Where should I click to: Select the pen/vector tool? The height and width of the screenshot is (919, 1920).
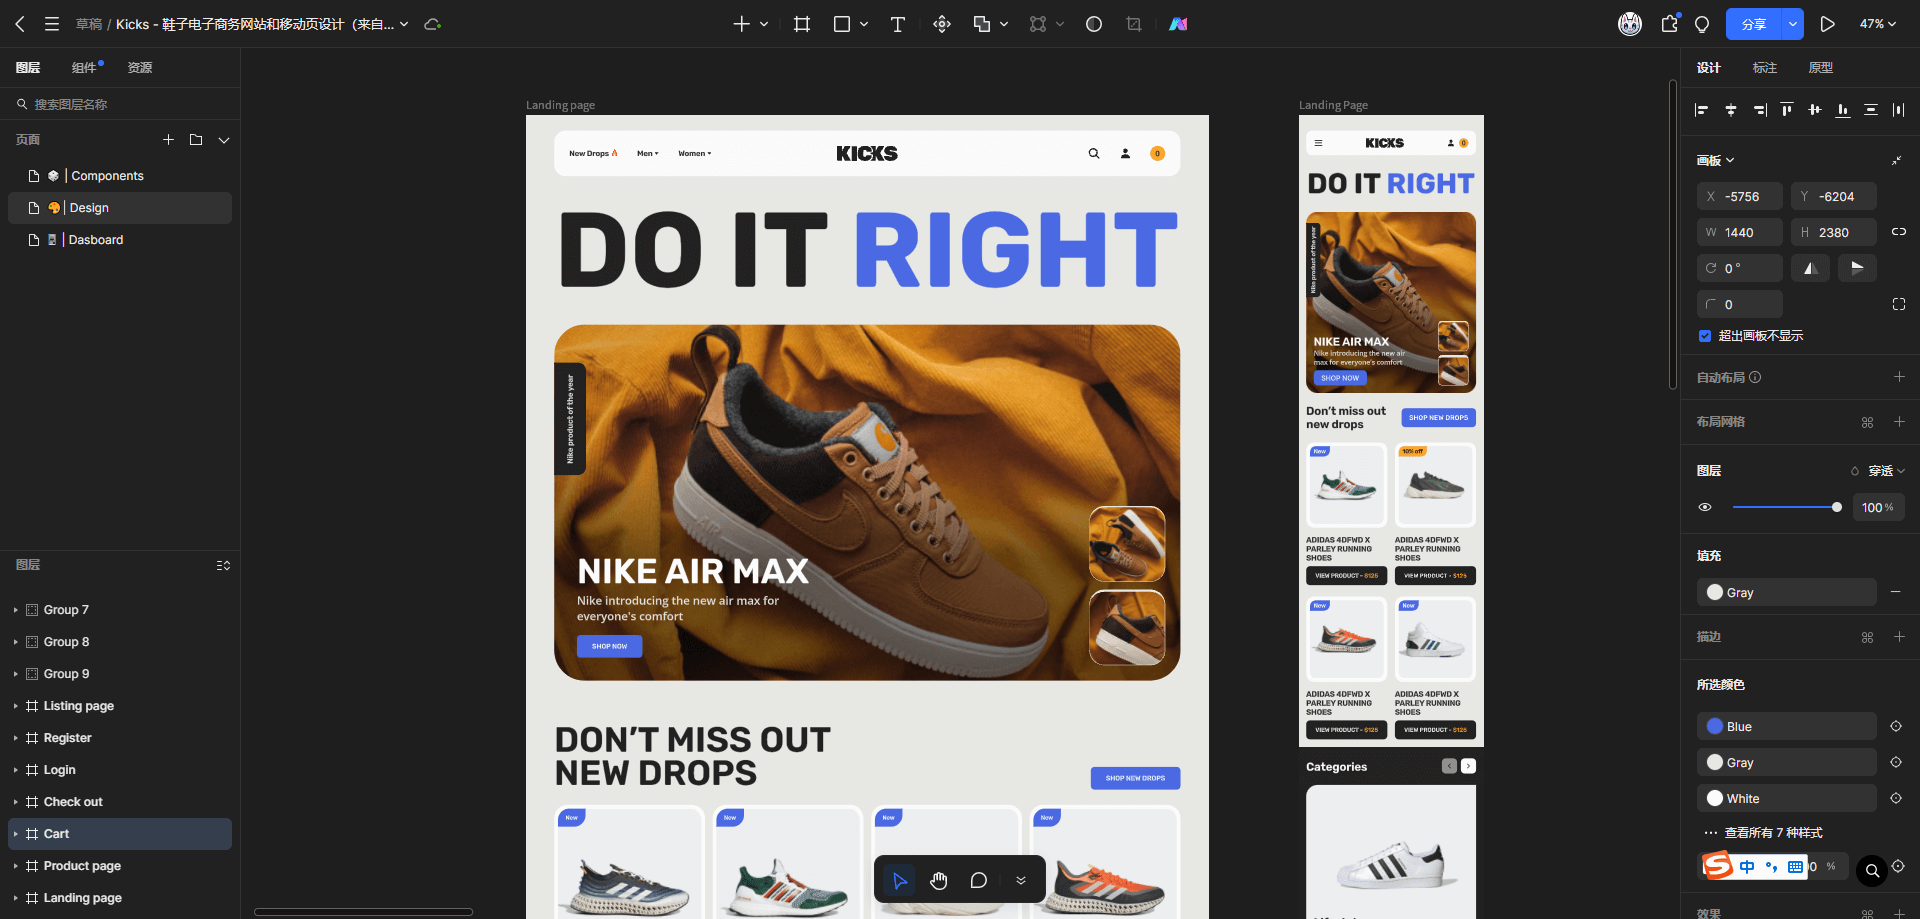(942, 24)
